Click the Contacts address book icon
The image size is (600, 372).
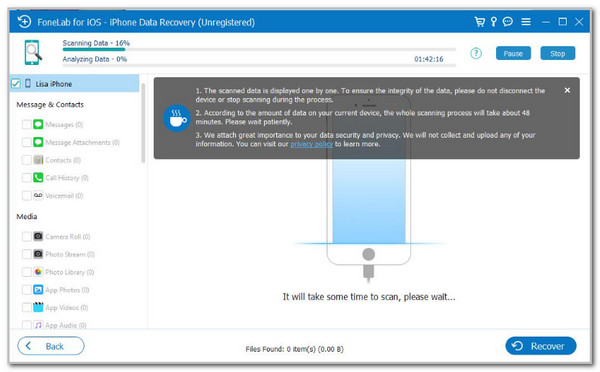pyautogui.click(x=38, y=160)
